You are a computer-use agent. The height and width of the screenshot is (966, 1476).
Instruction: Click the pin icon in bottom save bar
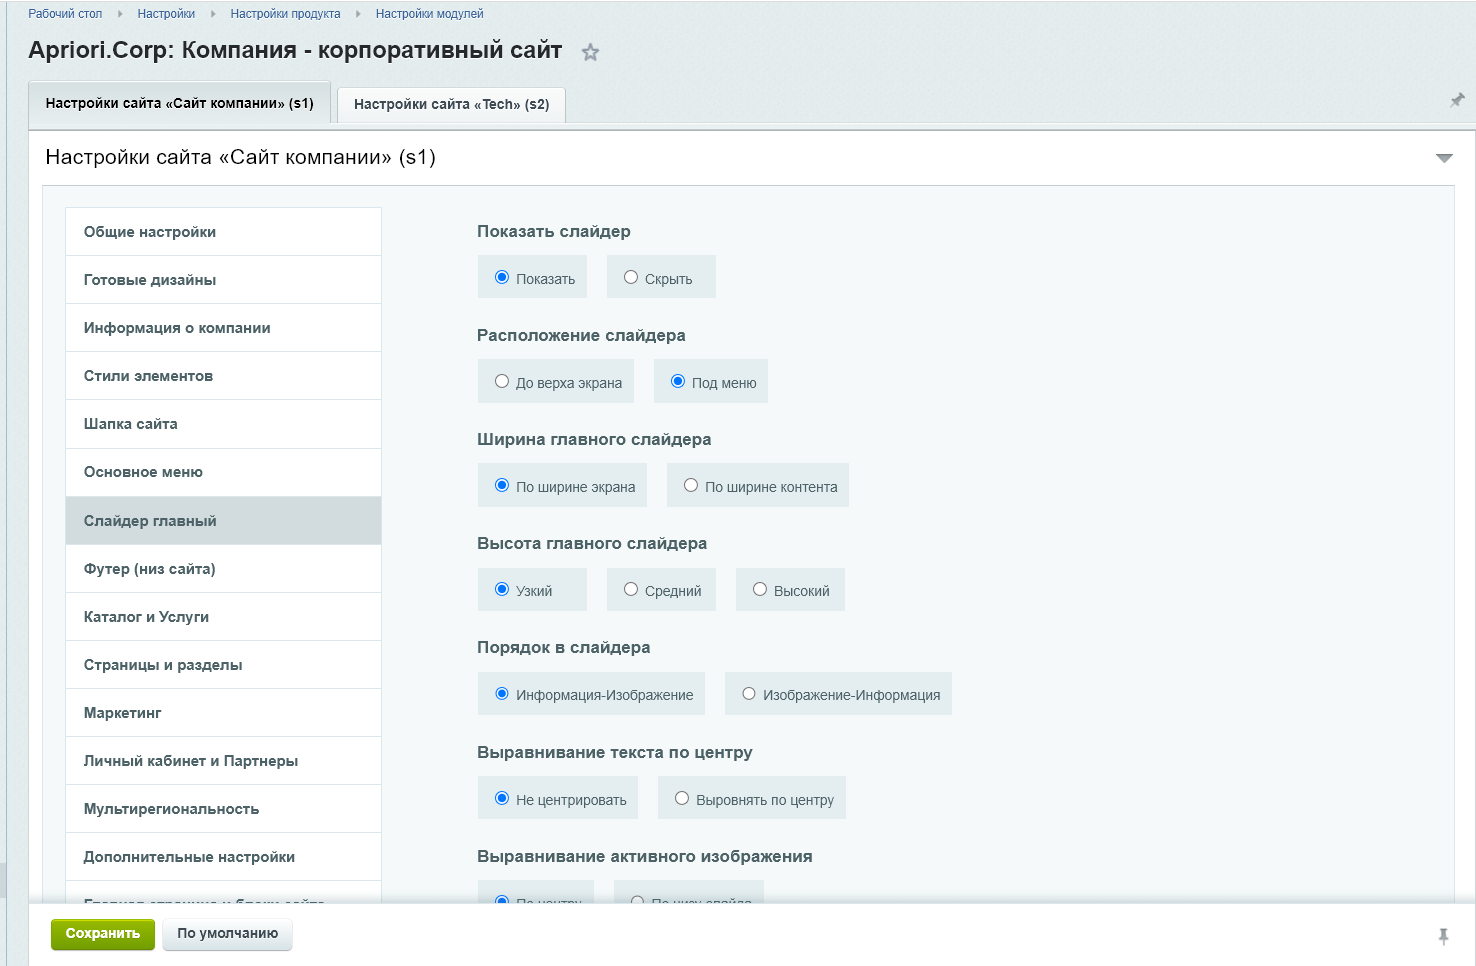point(1443,936)
